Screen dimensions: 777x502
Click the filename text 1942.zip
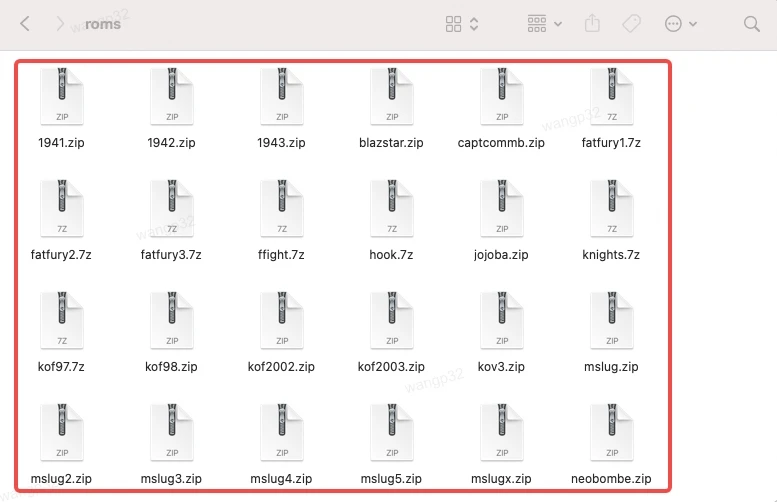[x=171, y=143]
